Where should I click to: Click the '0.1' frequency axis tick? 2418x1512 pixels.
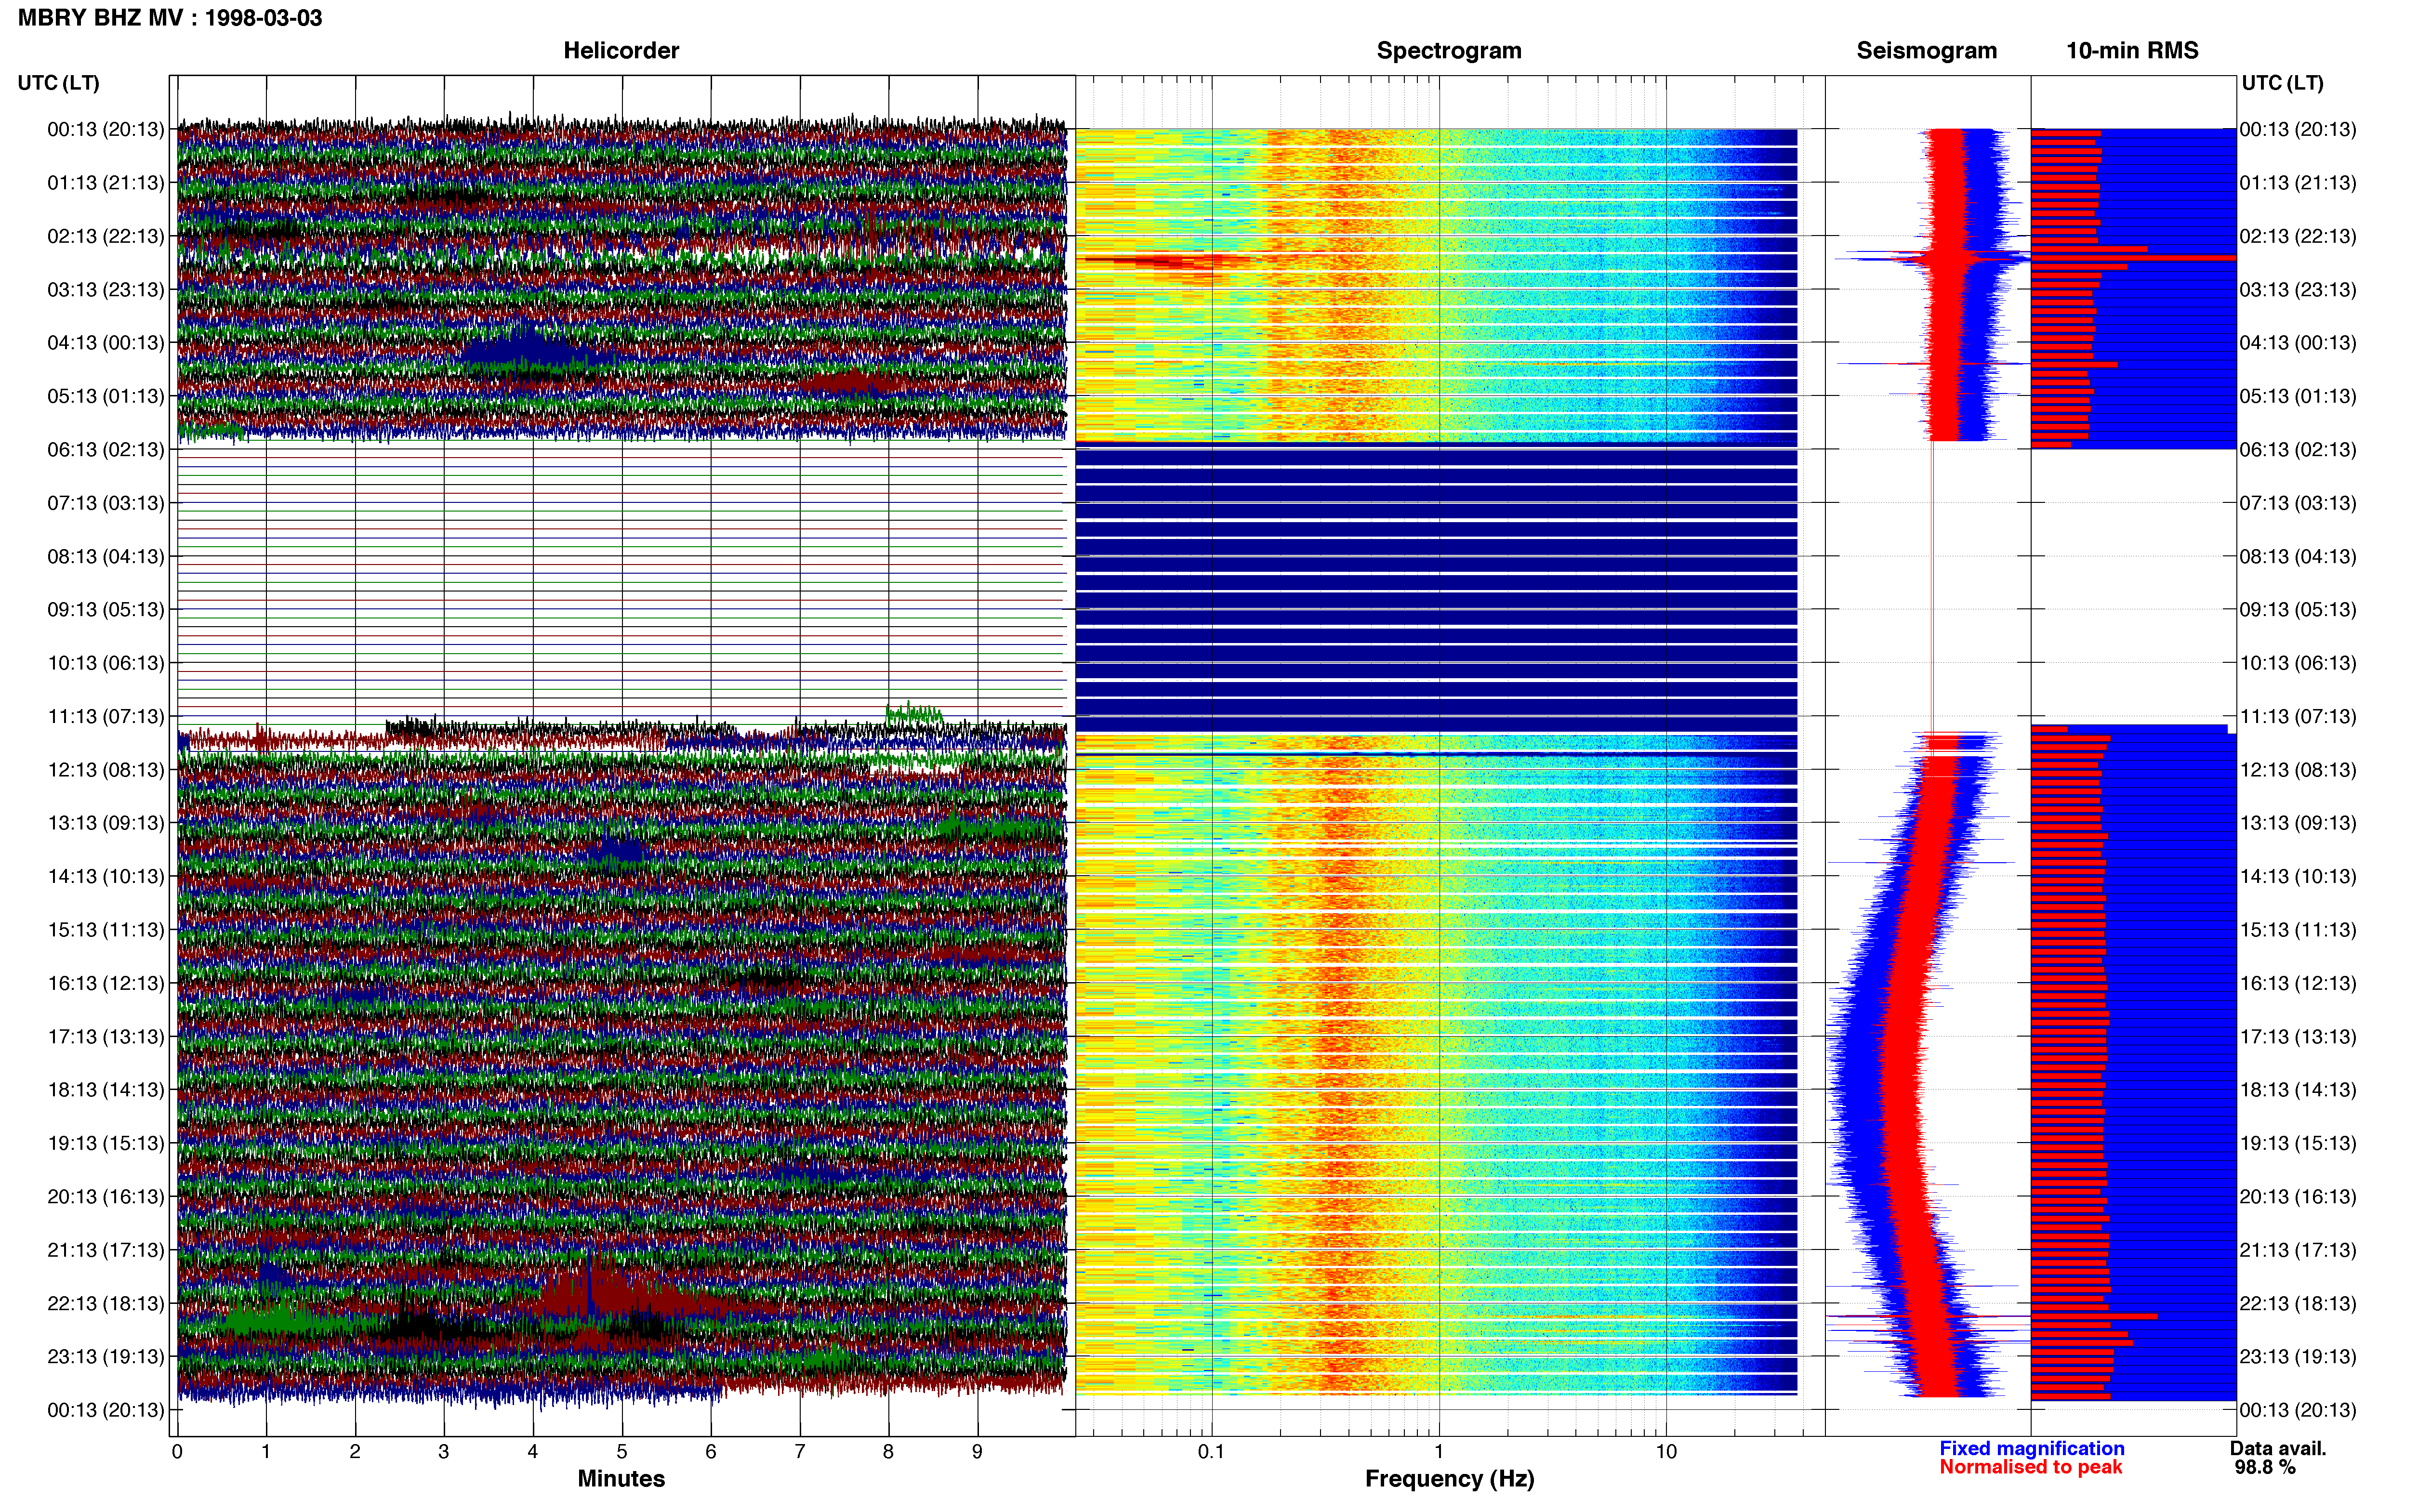[x=1211, y=1451]
